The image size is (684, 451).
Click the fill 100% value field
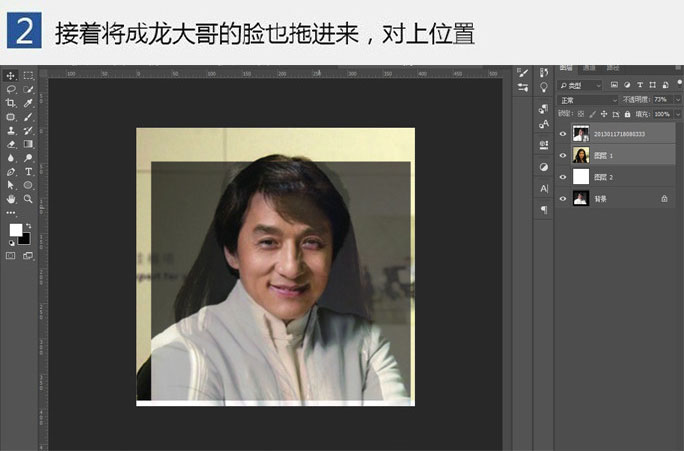point(663,114)
